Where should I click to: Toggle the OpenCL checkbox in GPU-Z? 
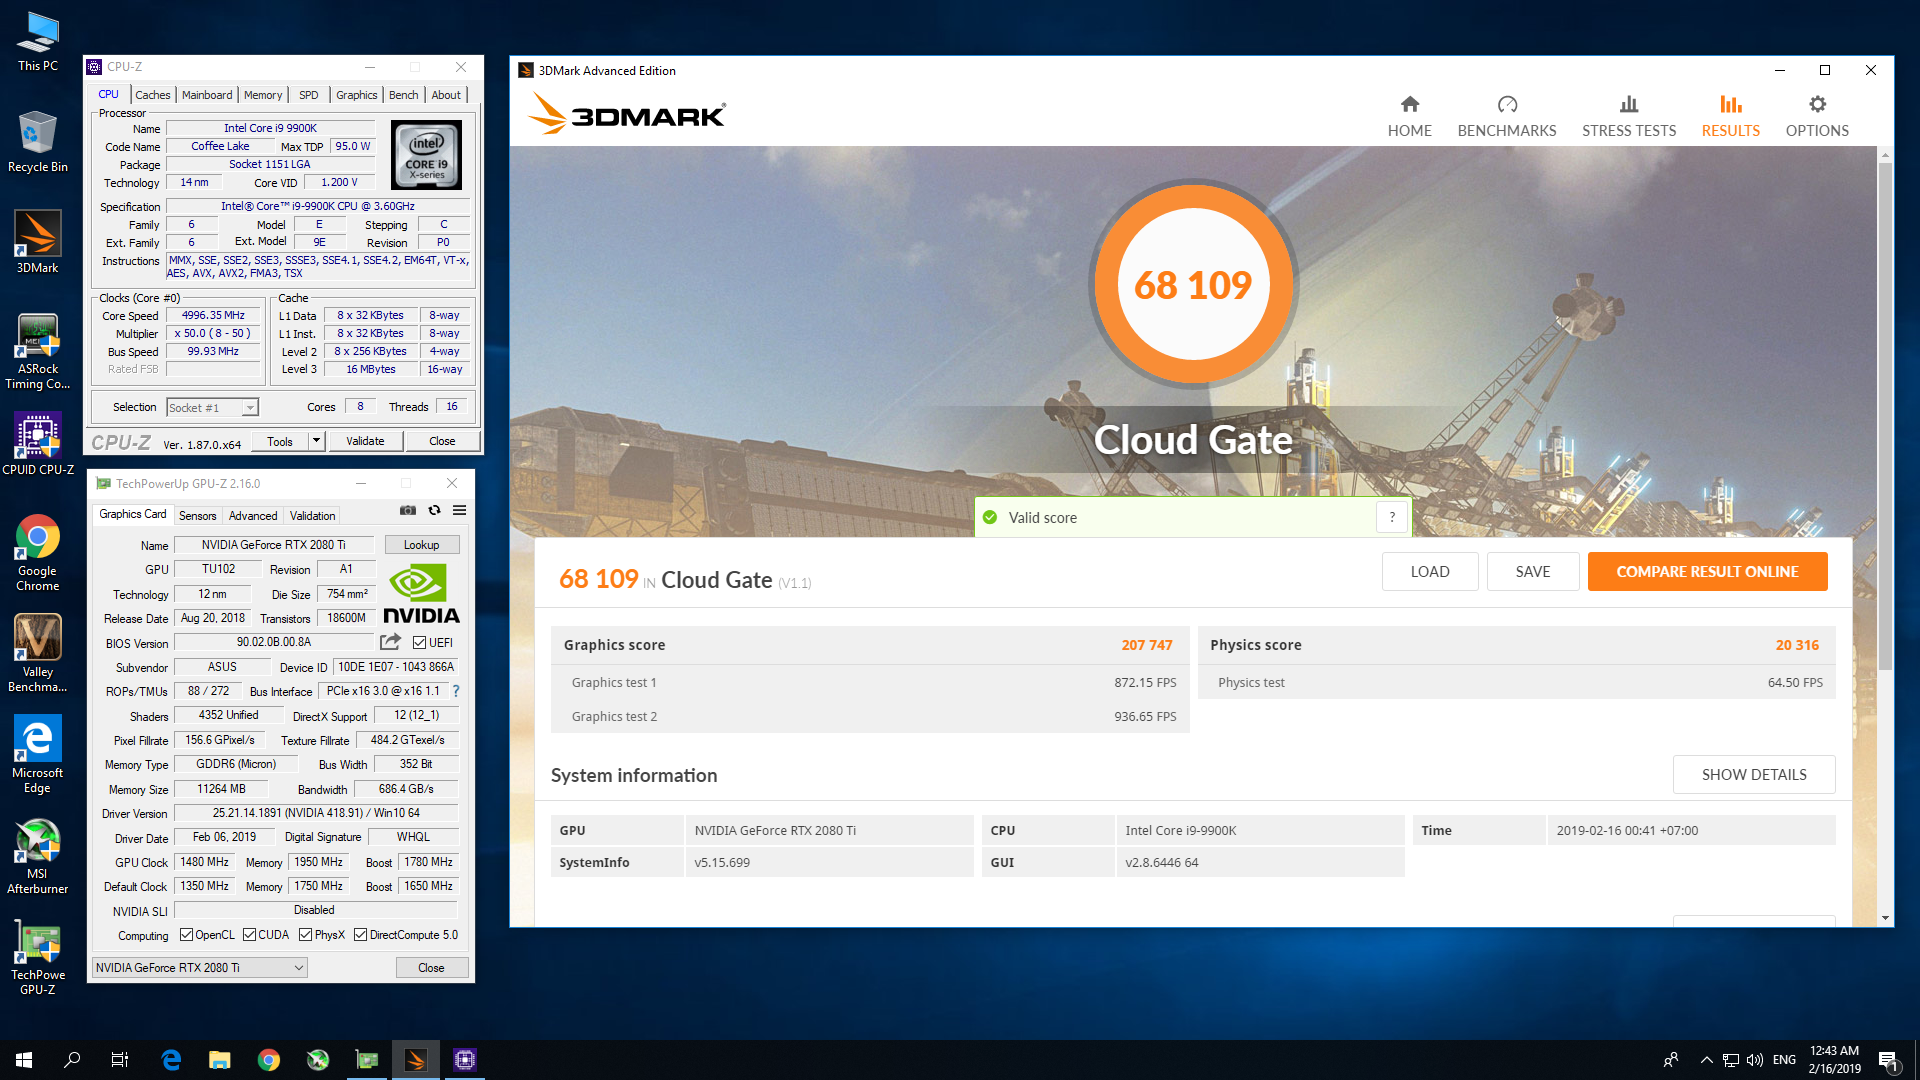pos(186,935)
